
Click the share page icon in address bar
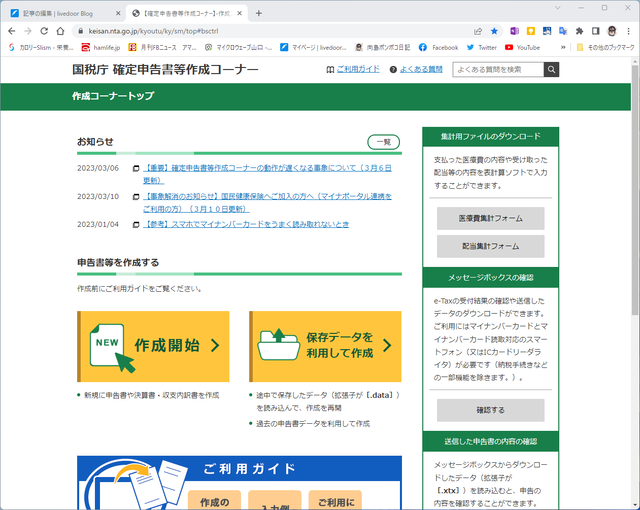(478, 31)
